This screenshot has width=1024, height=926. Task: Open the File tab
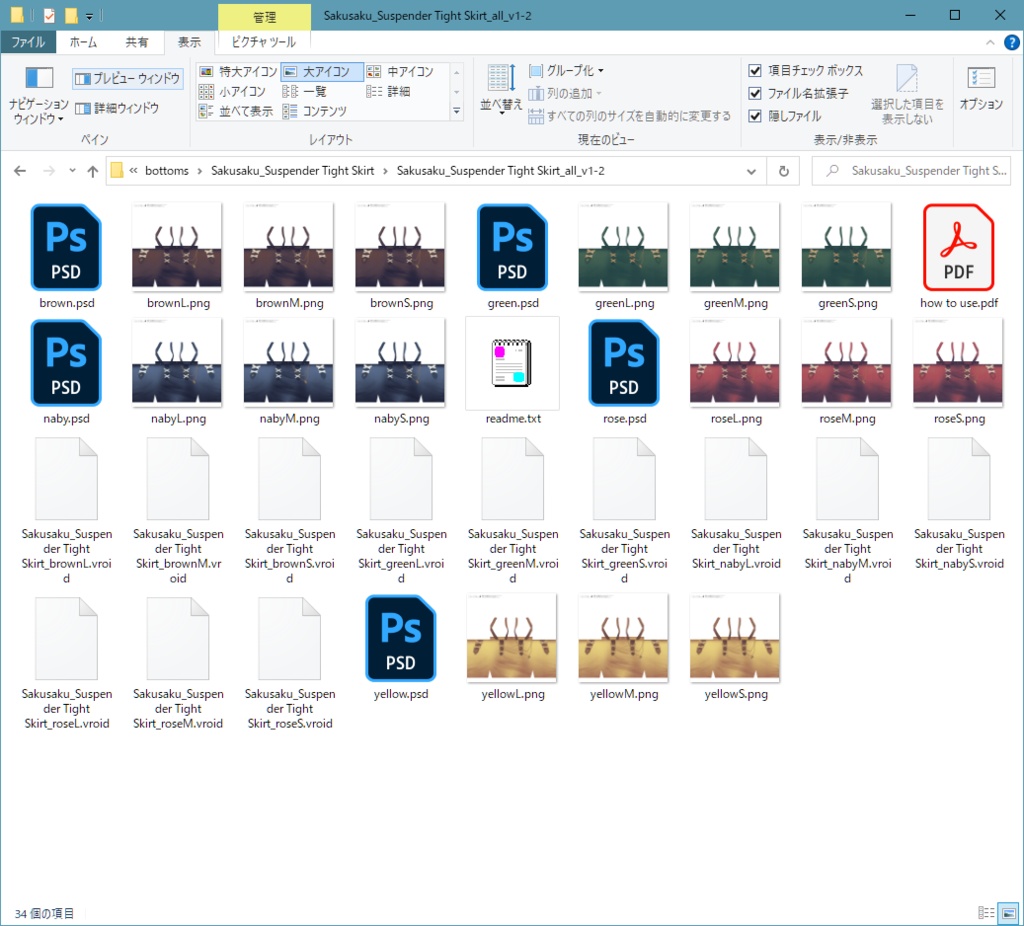28,42
